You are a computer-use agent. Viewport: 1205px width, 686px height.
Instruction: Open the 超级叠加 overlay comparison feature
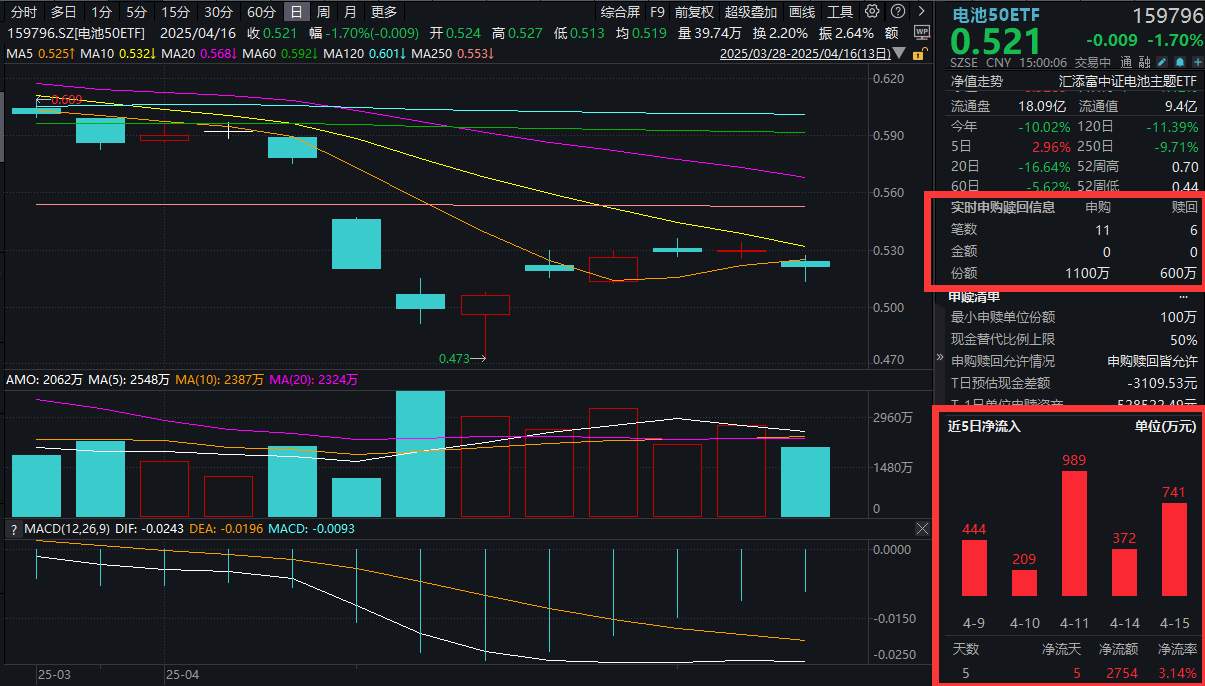click(751, 12)
